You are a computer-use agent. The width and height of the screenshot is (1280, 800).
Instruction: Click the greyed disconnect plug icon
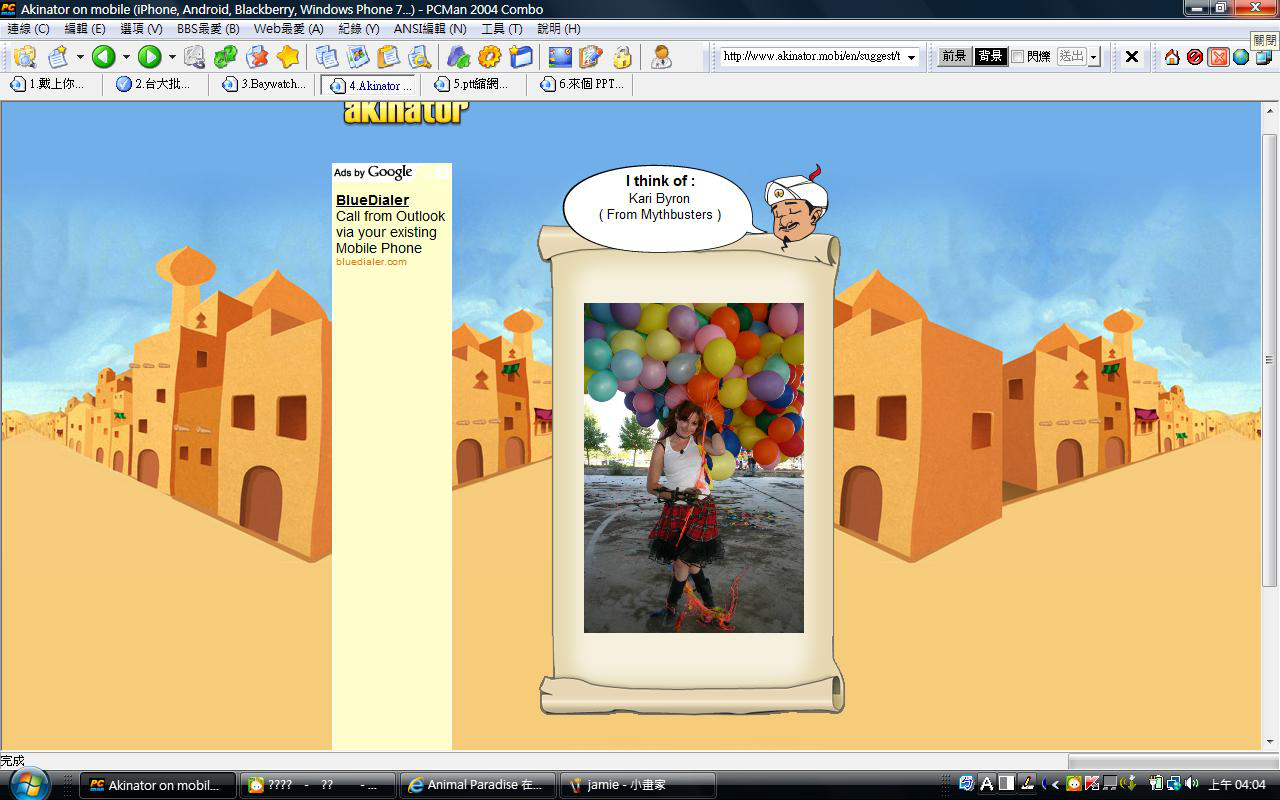pyautogui.click(x=194, y=56)
